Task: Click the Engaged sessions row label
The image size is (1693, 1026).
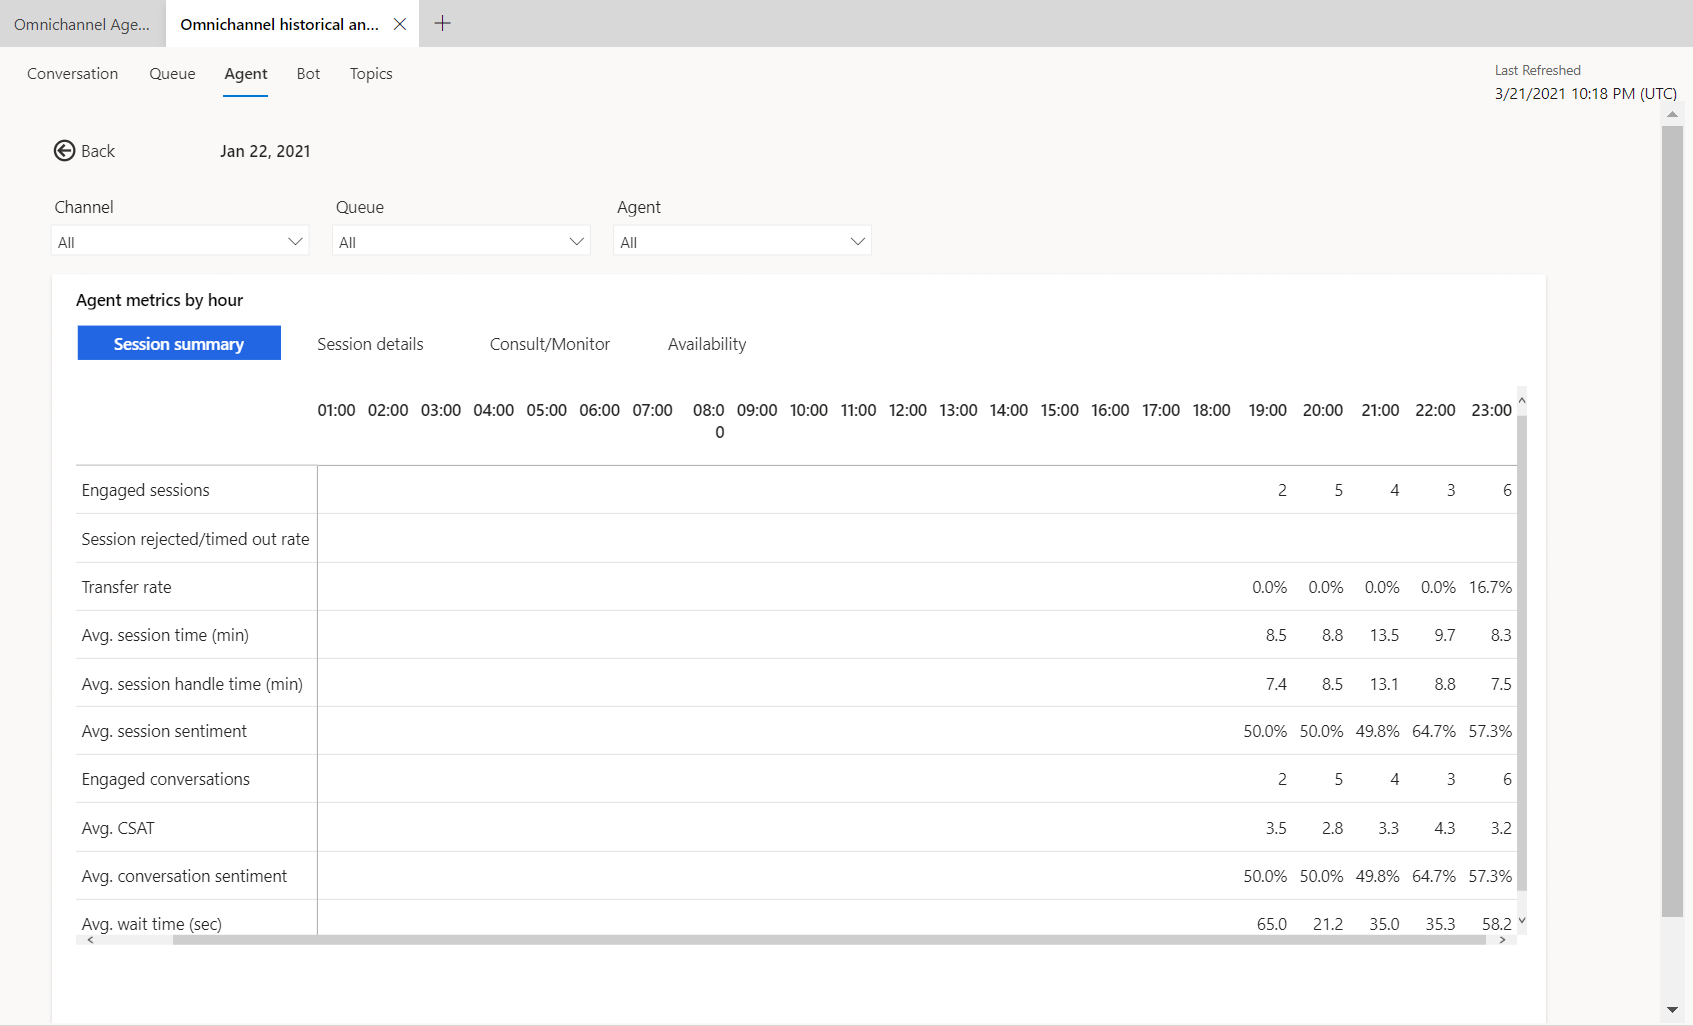Action: tap(146, 490)
